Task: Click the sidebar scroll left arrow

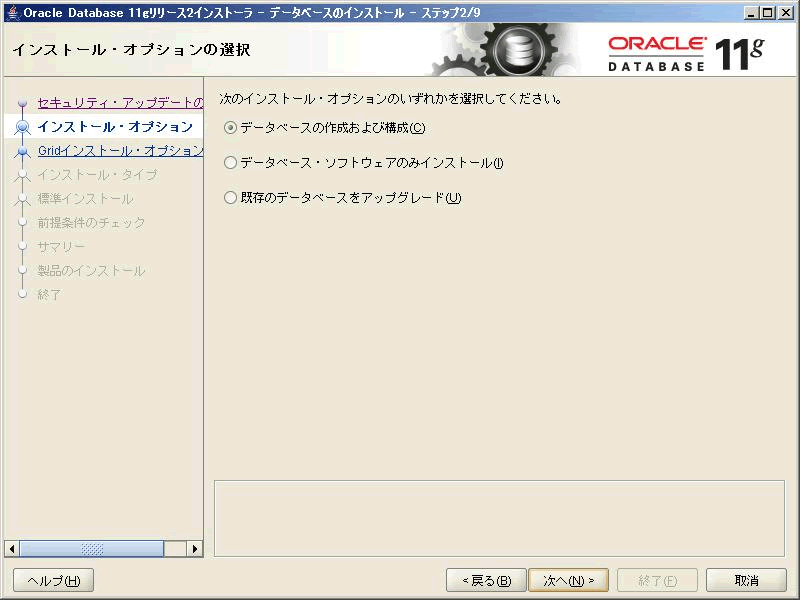Action: click(x=12, y=549)
